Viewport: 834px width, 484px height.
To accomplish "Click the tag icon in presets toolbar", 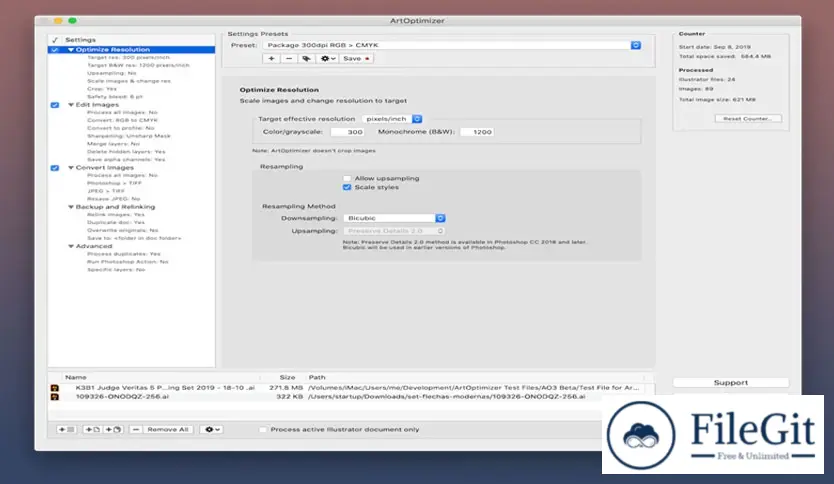I will [306, 59].
